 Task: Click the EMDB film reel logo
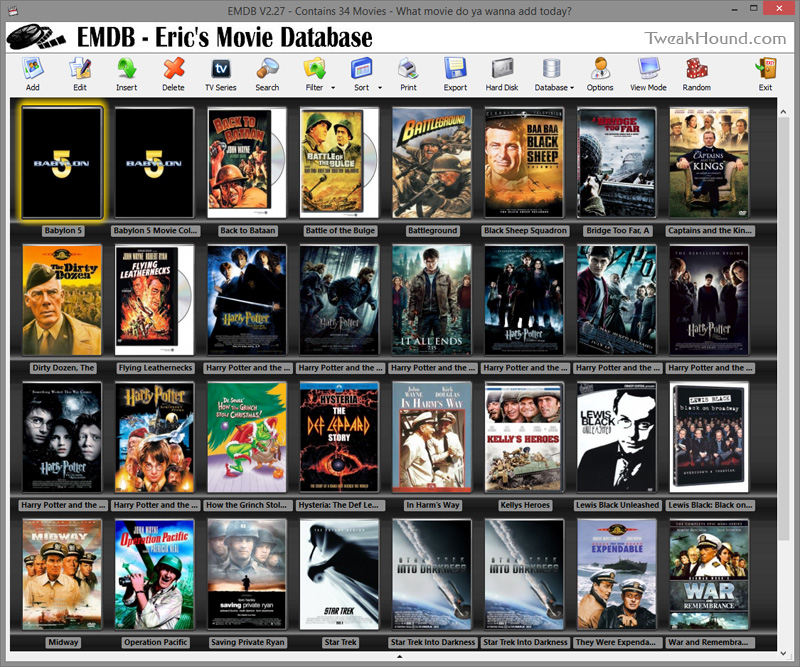36,37
